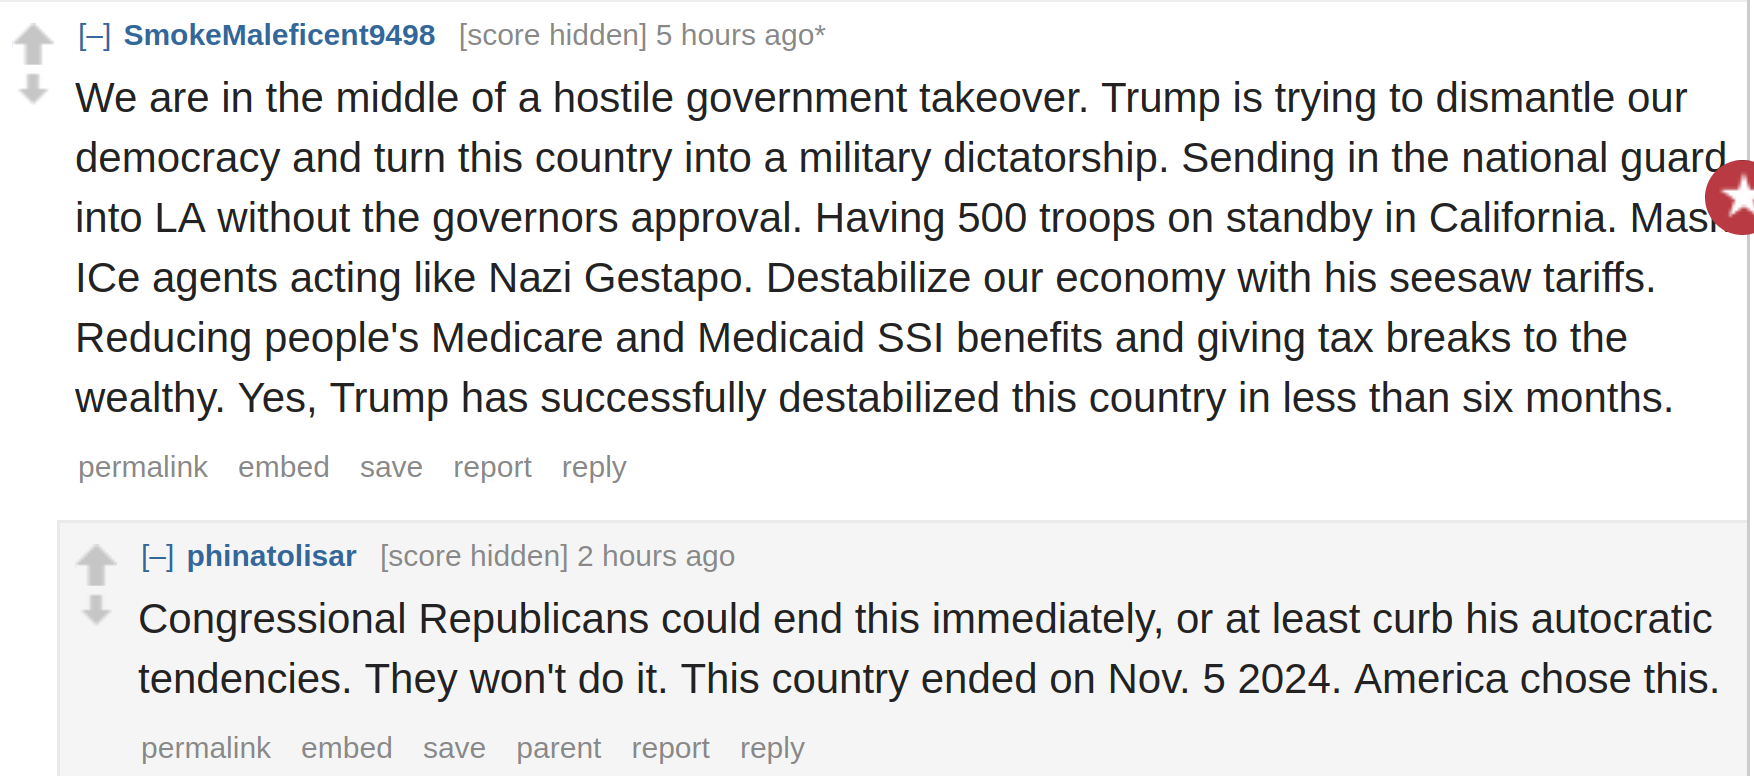Image resolution: width=1754 pixels, height=776 pixels.
Task: Save phinatolisar's reply
Action: tap(454, 748)
